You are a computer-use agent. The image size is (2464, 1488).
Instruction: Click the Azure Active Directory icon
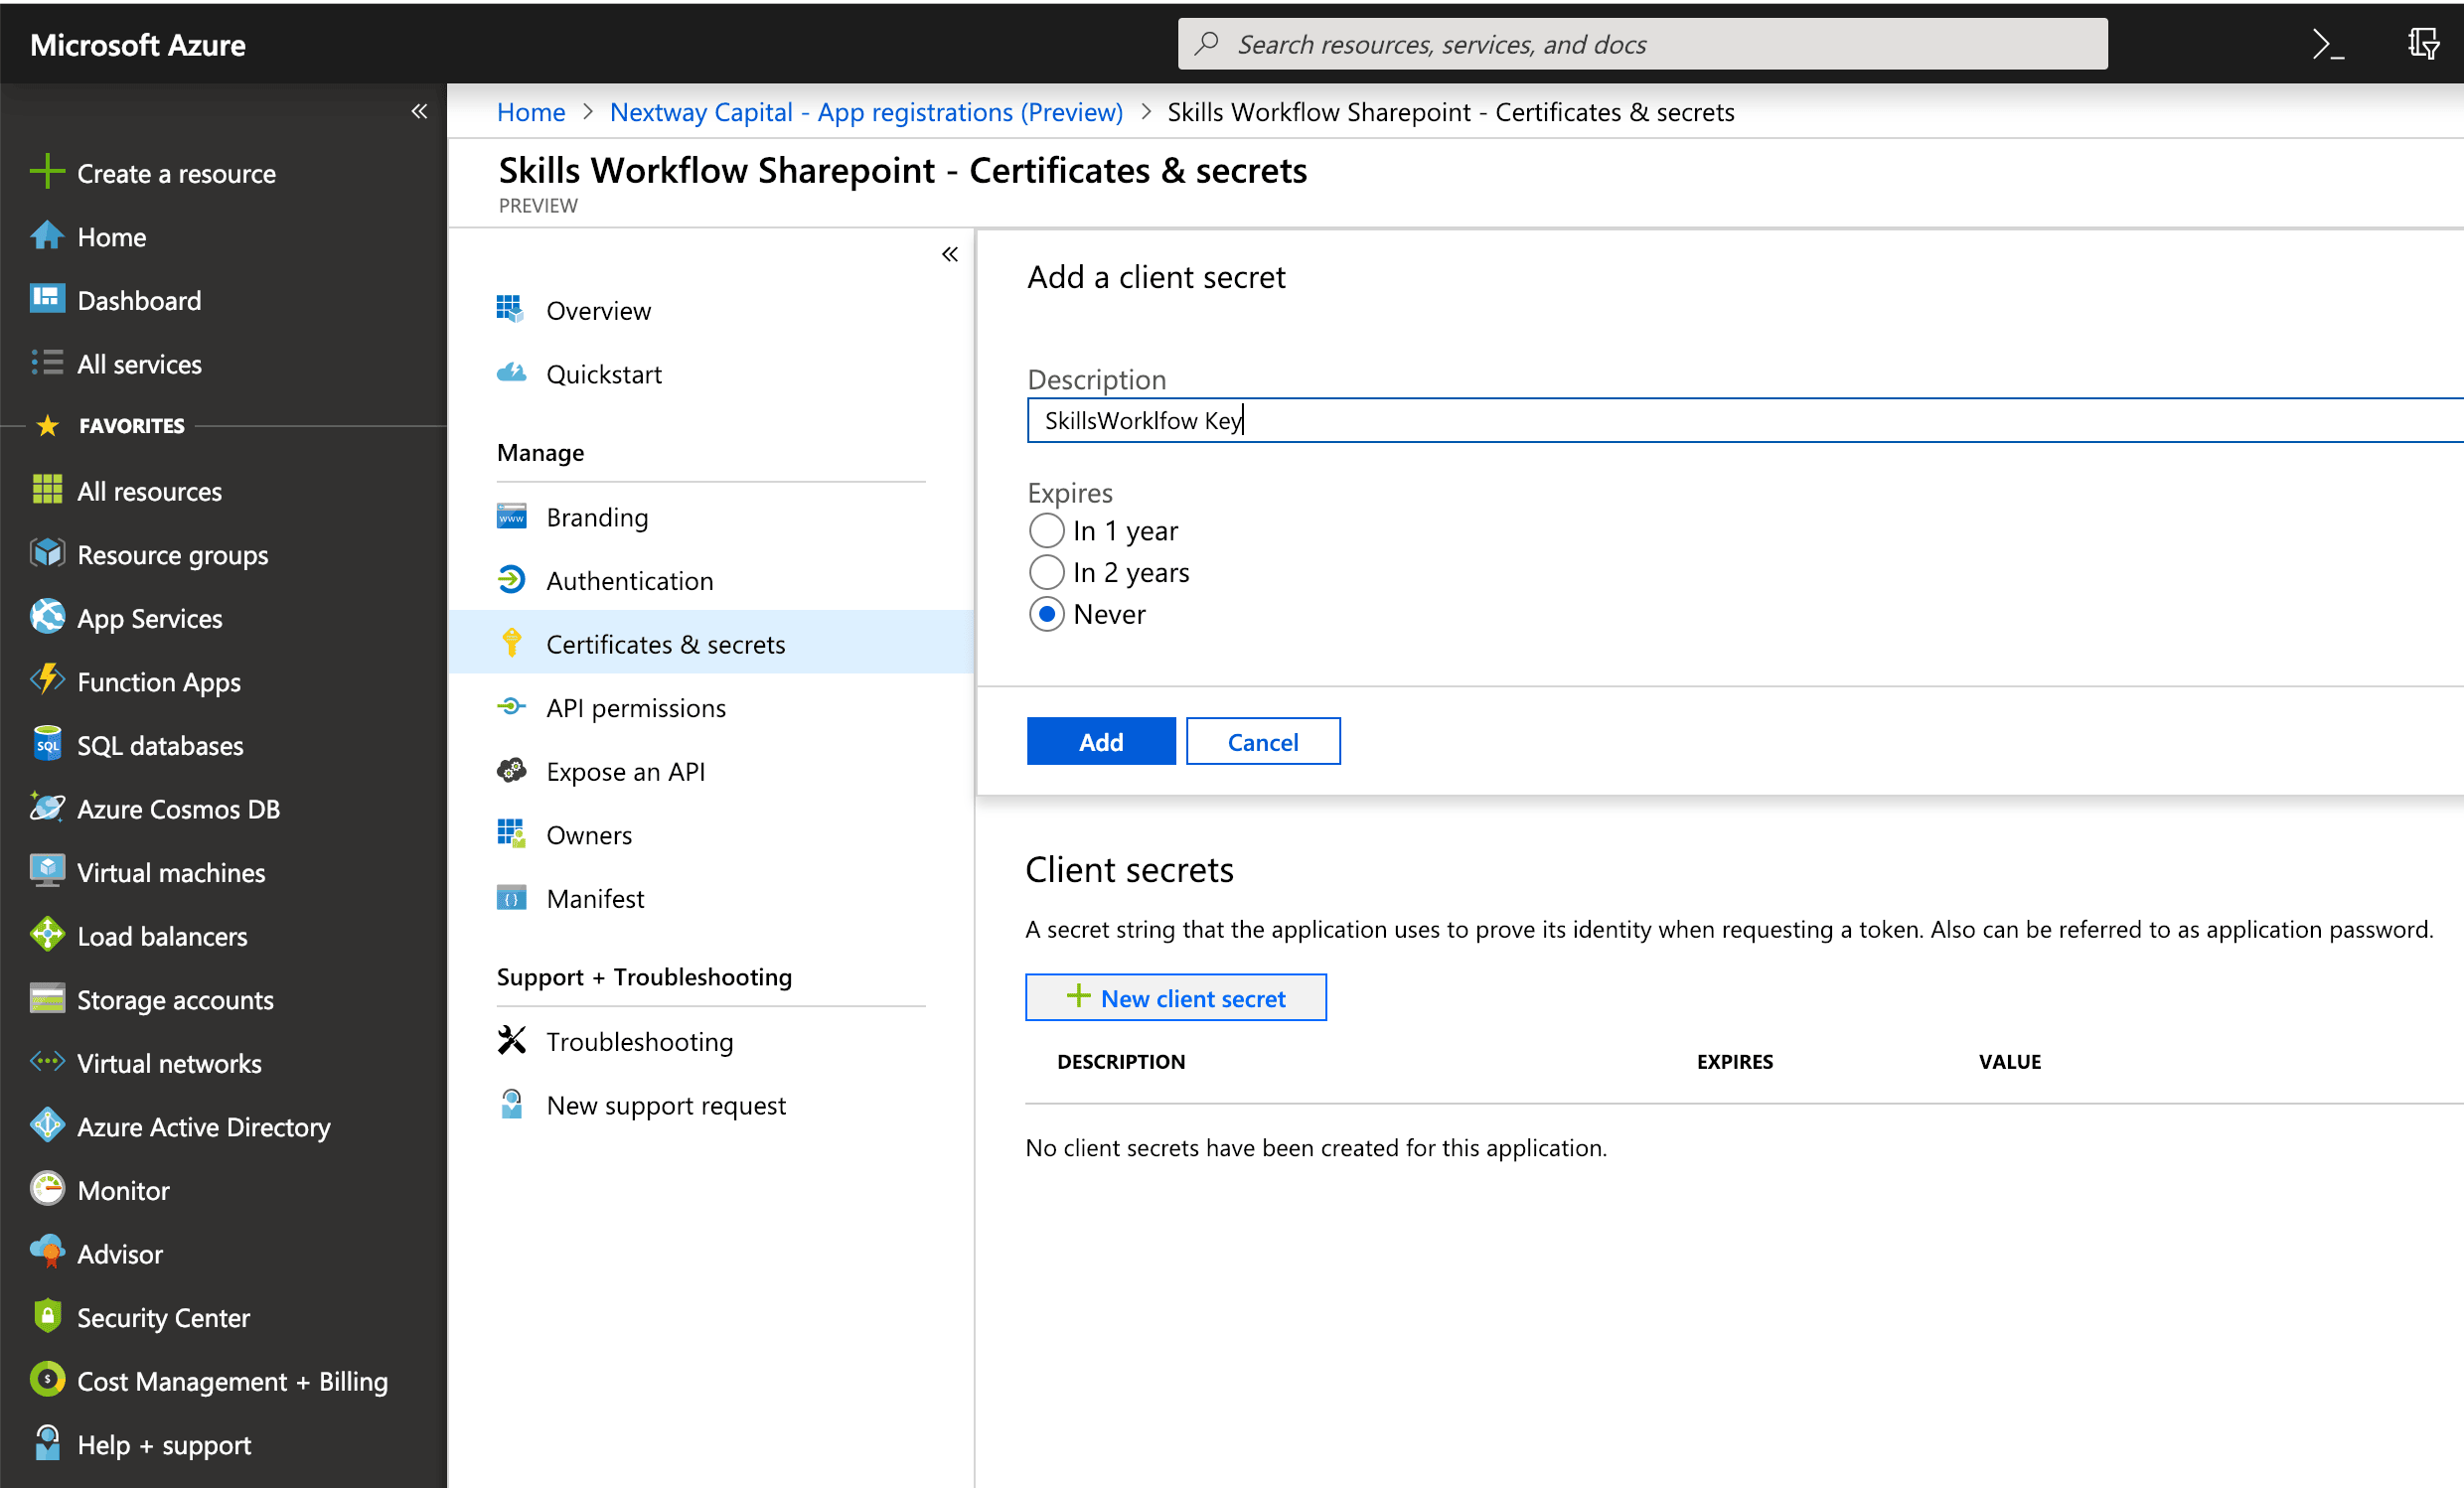coord(47,1126)
